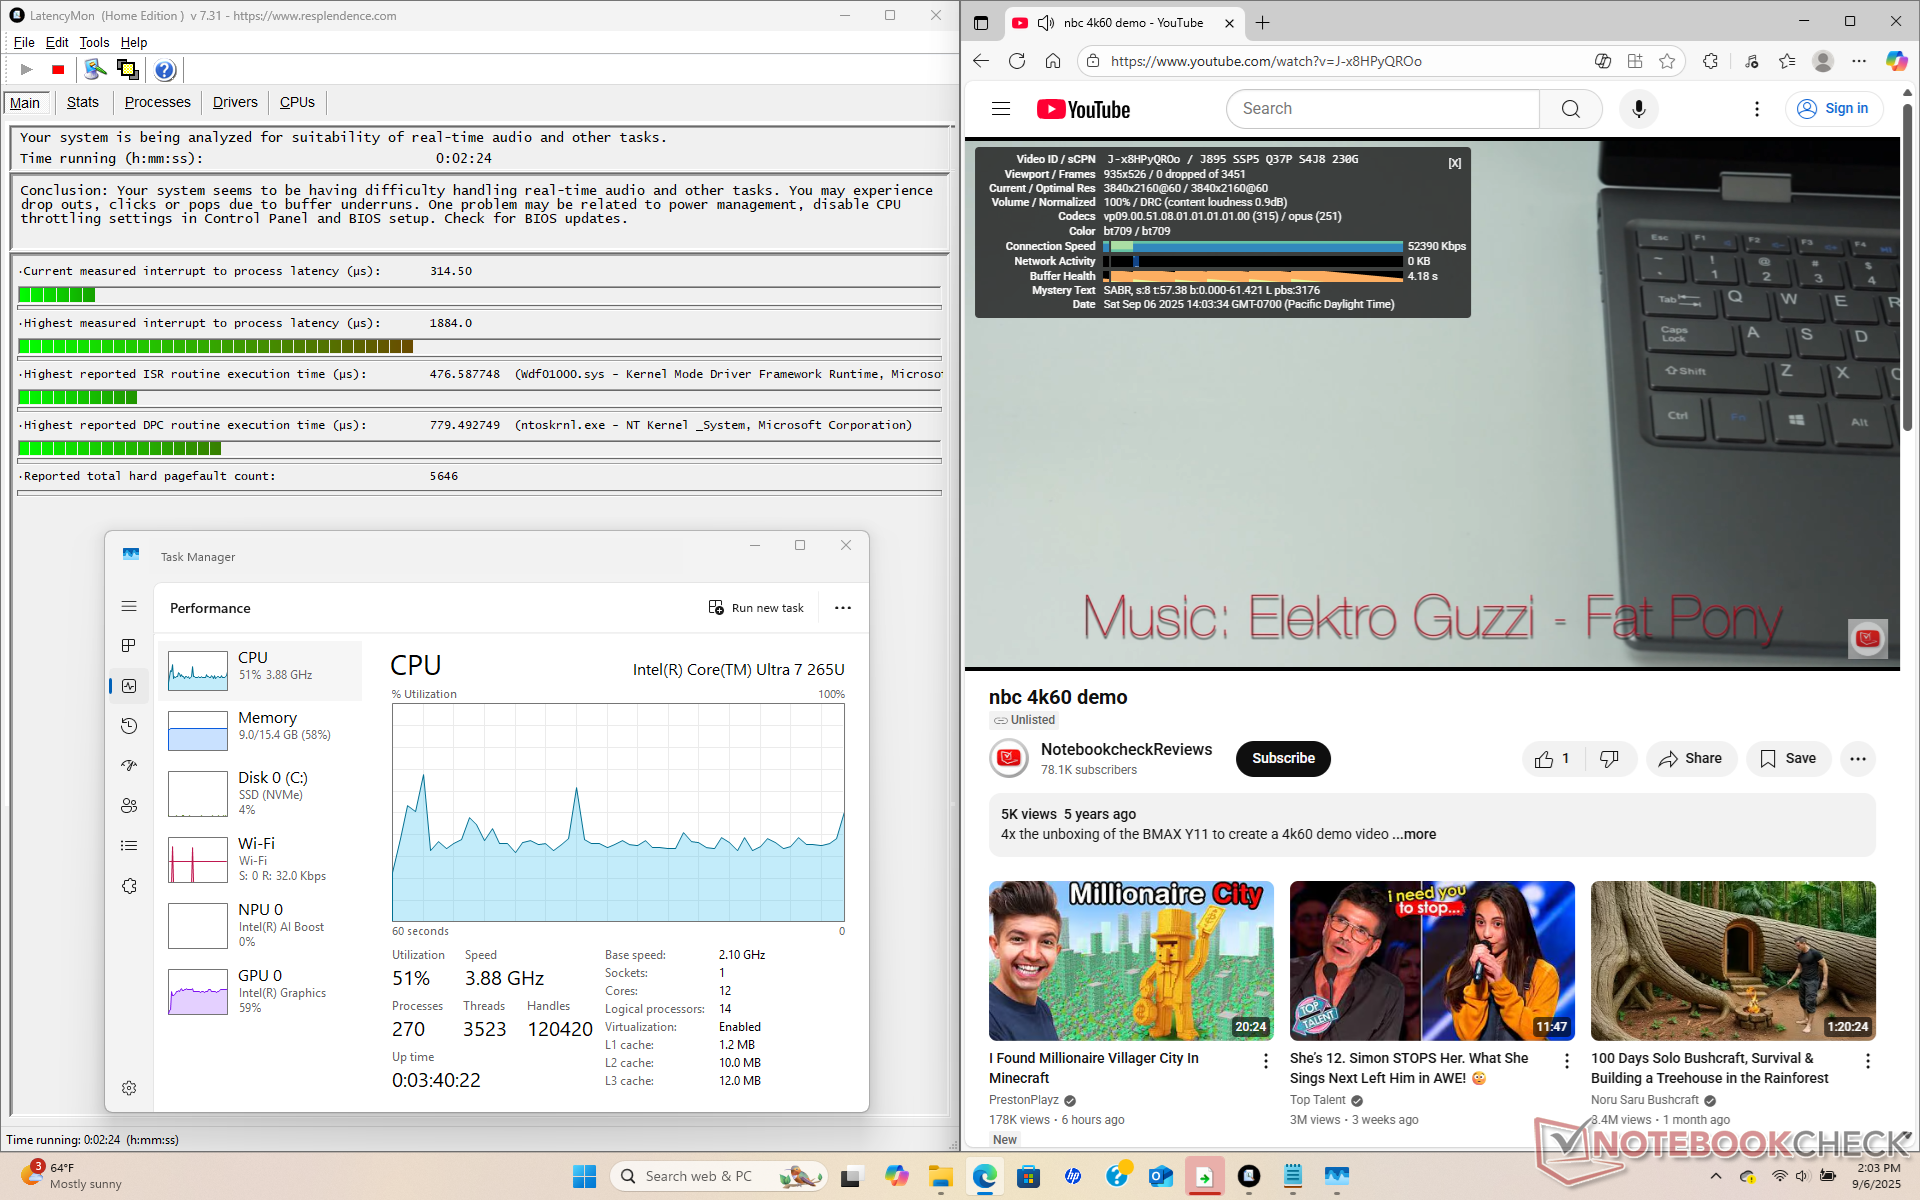The width and height of the screenshot is (1920, 1200).
Task: Open Task Manager App history icon
Action: tap(129, 726)
